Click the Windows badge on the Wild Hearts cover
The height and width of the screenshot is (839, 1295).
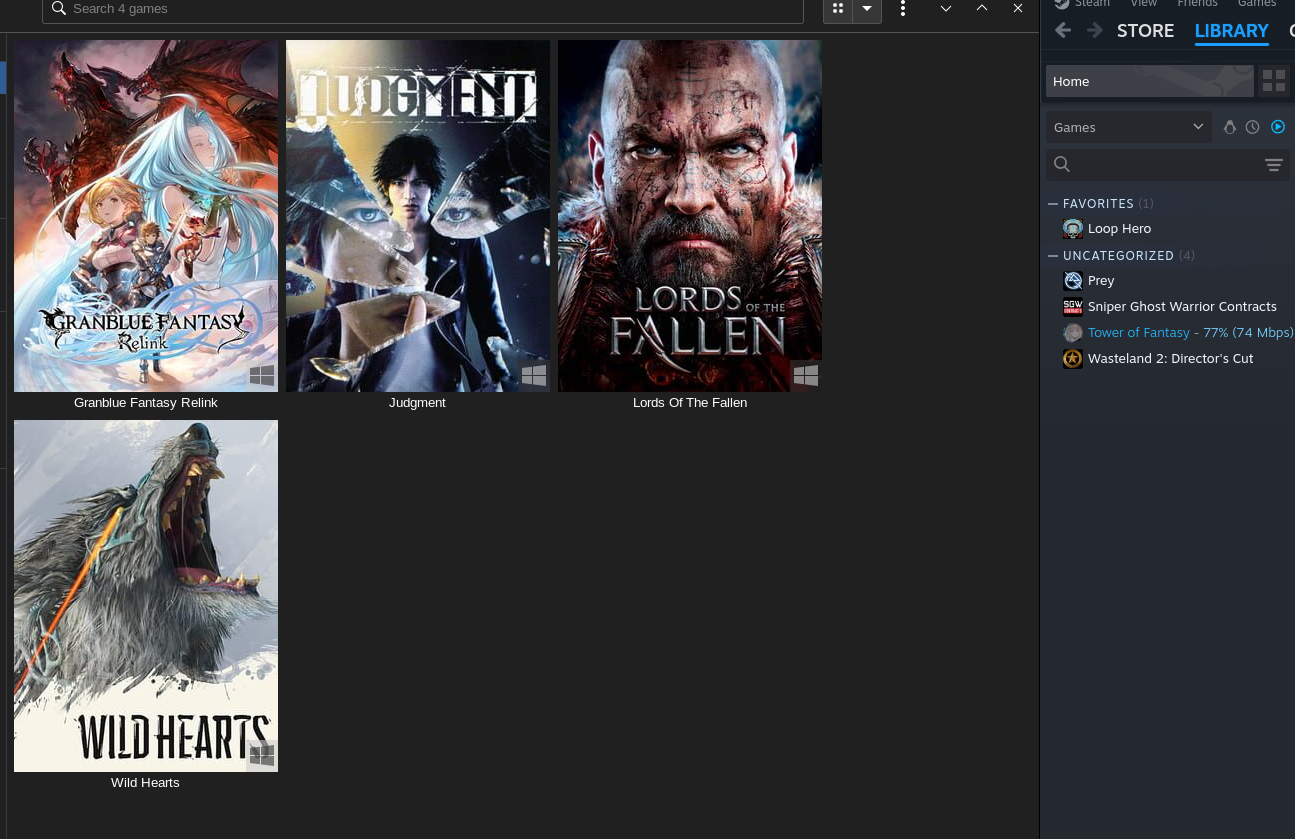coord(262,756)
